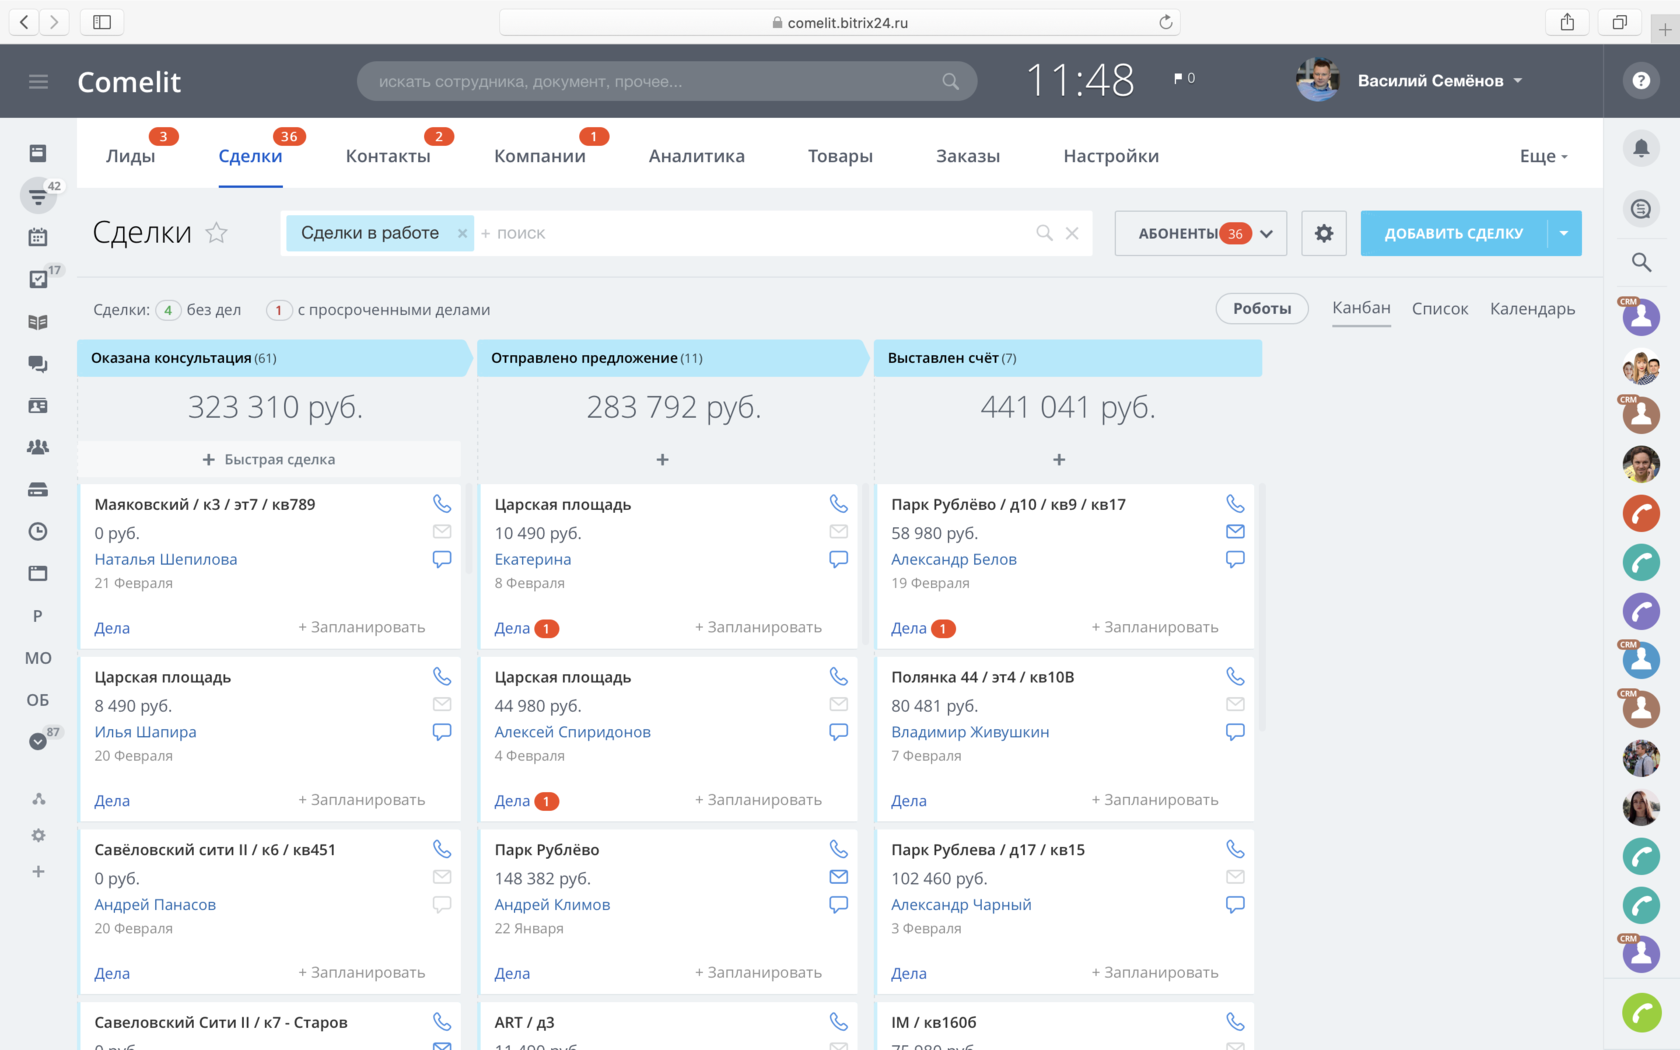Open the CRM funnel icon in left sidebar
The image size is (1680, 1050).
pyautogui.click(x=38, y=196)
